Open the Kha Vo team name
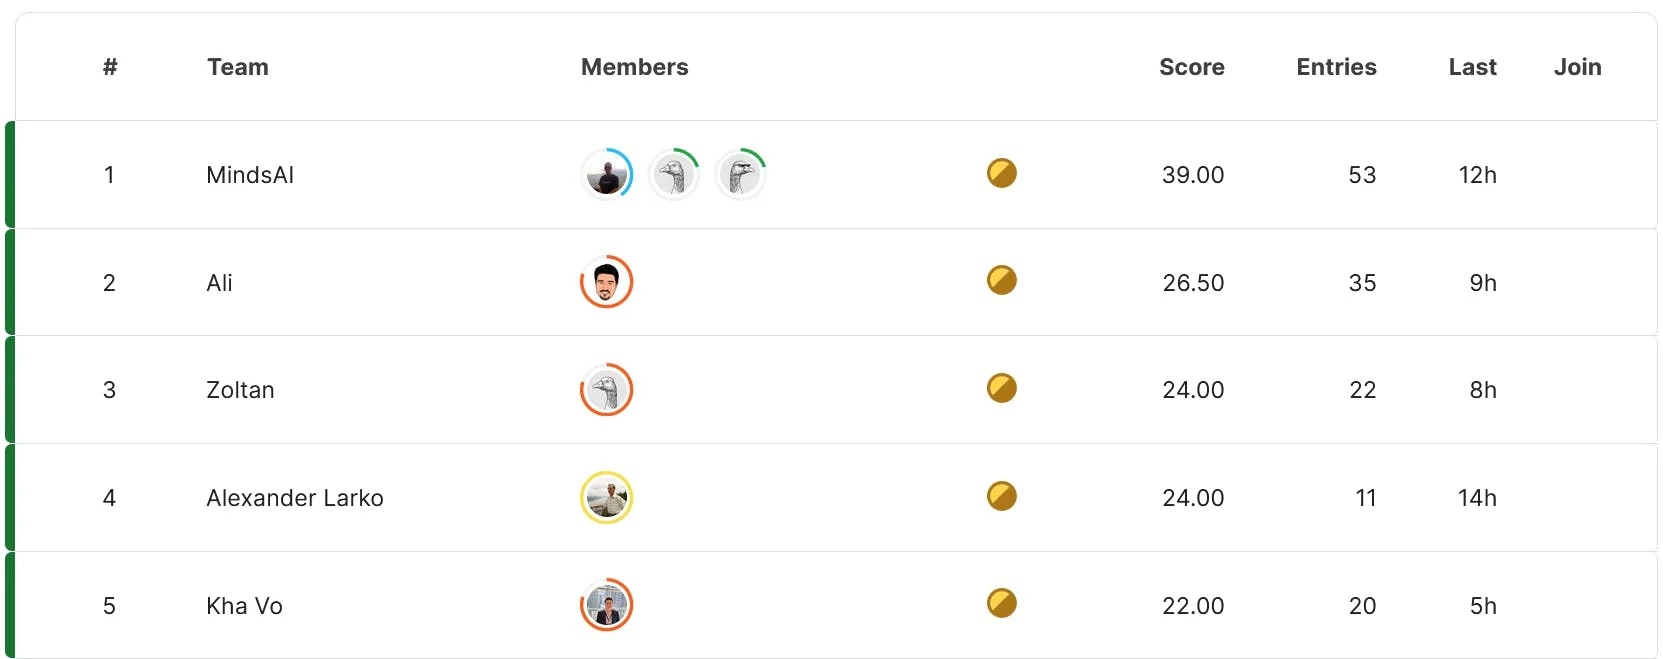 pyautogui.click(x=244, y=606)
